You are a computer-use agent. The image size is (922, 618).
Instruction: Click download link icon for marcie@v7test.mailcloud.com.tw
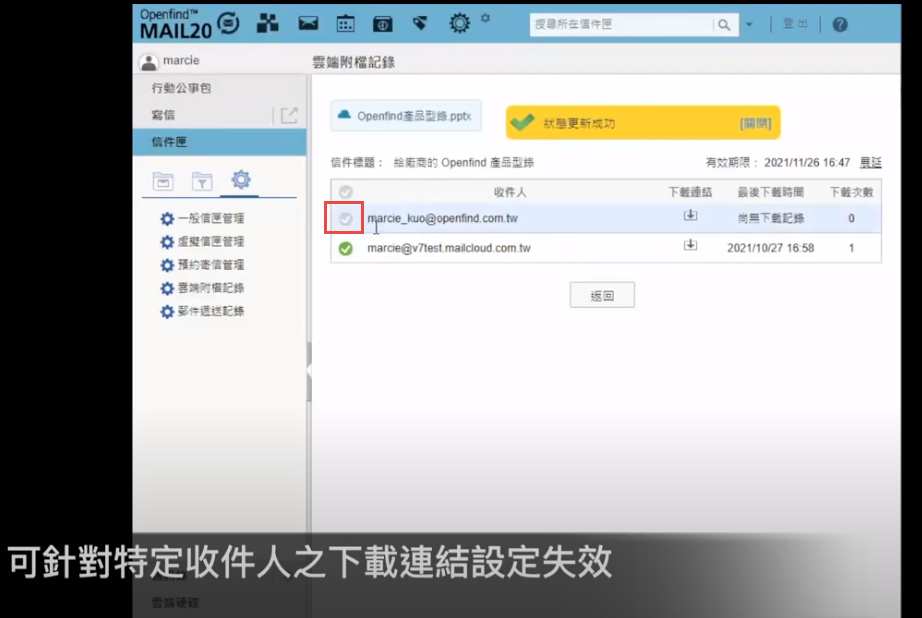pos(690,245)
